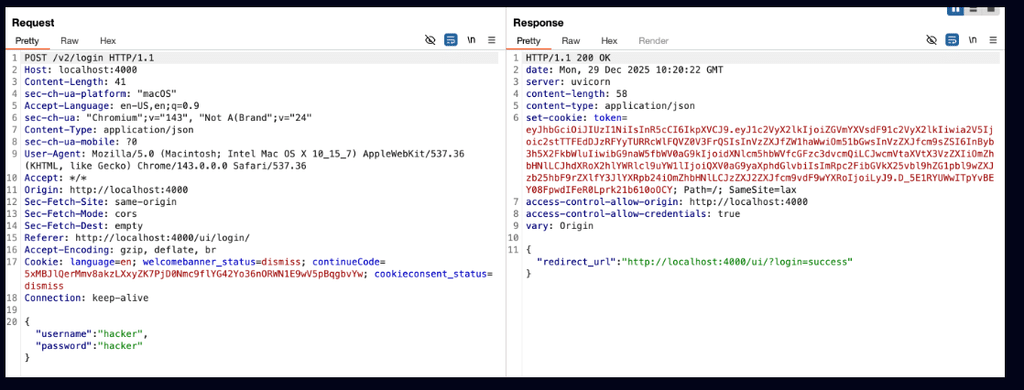
Task: Click the sec-ch-ua-platform "macOS" header
Action: coord(101,94)
